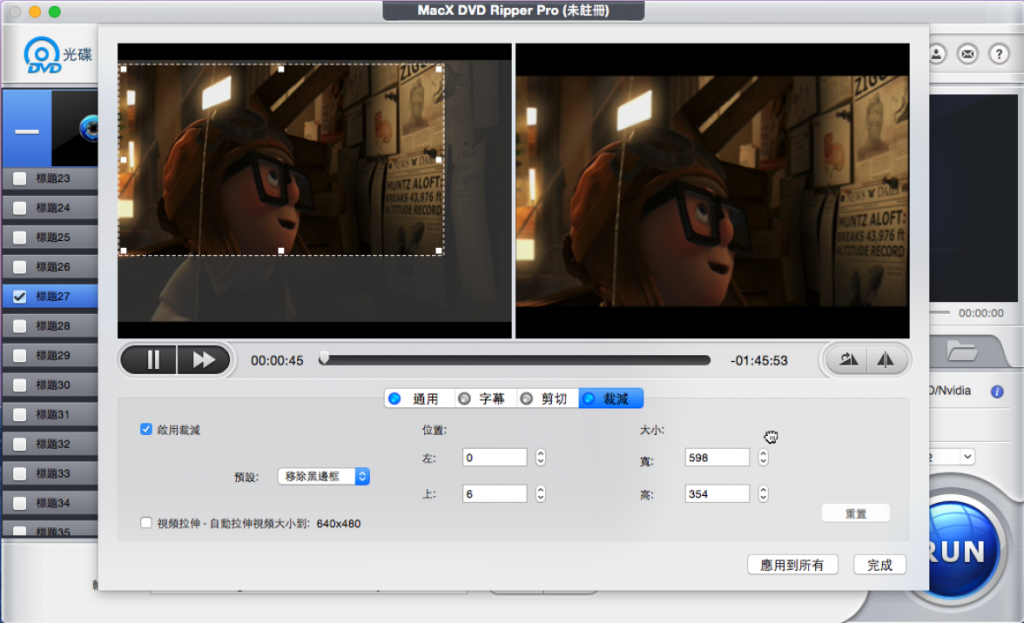The width and height of the screenshot is (1024, 623).
Task: Open help with the question mark icon
Action: point(999,54)
